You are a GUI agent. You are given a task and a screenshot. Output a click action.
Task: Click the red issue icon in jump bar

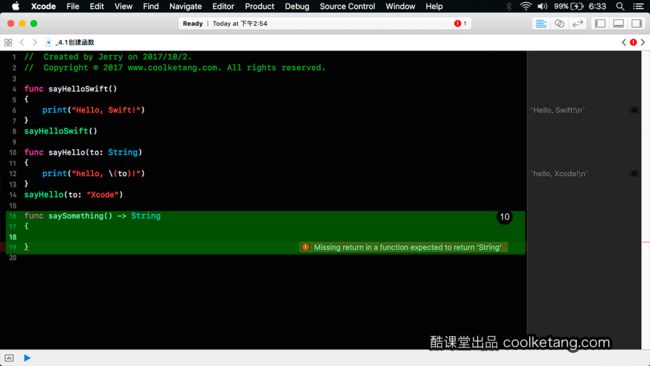click(x=633, y=42)
